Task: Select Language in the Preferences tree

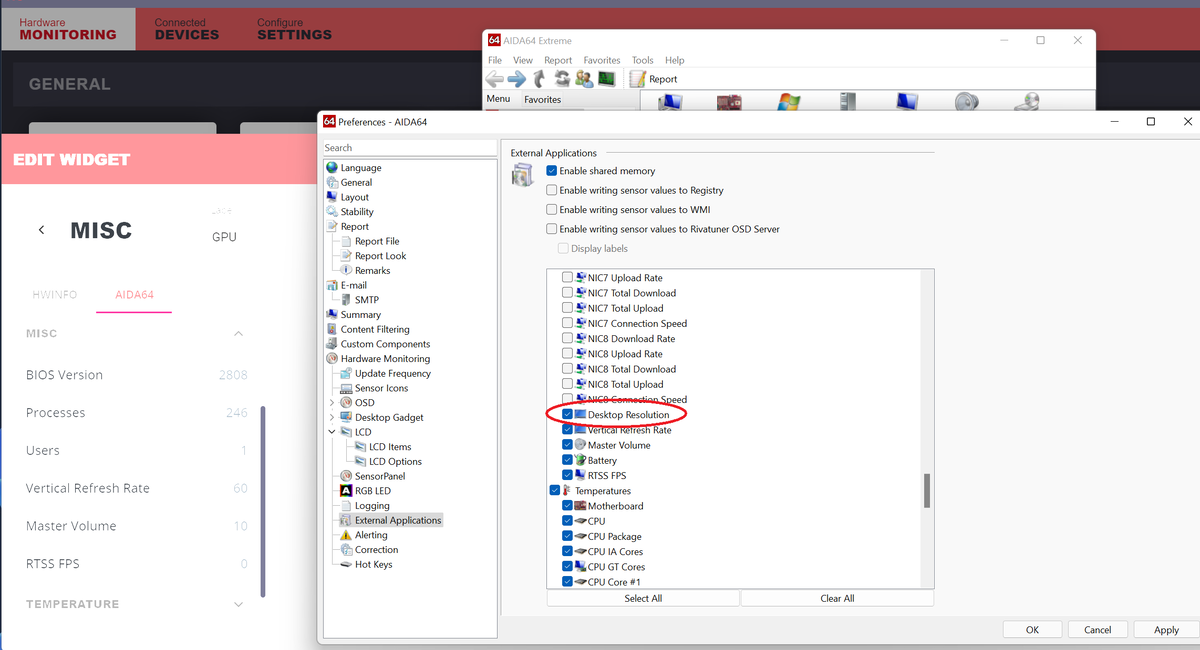Action: click(x=360, y=168)
